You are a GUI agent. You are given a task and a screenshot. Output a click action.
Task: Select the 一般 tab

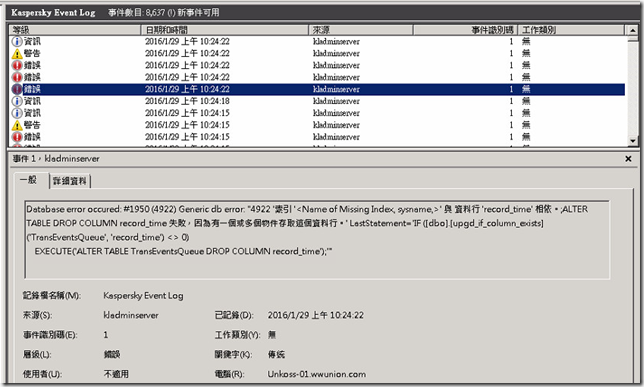[x=29, y=180]
